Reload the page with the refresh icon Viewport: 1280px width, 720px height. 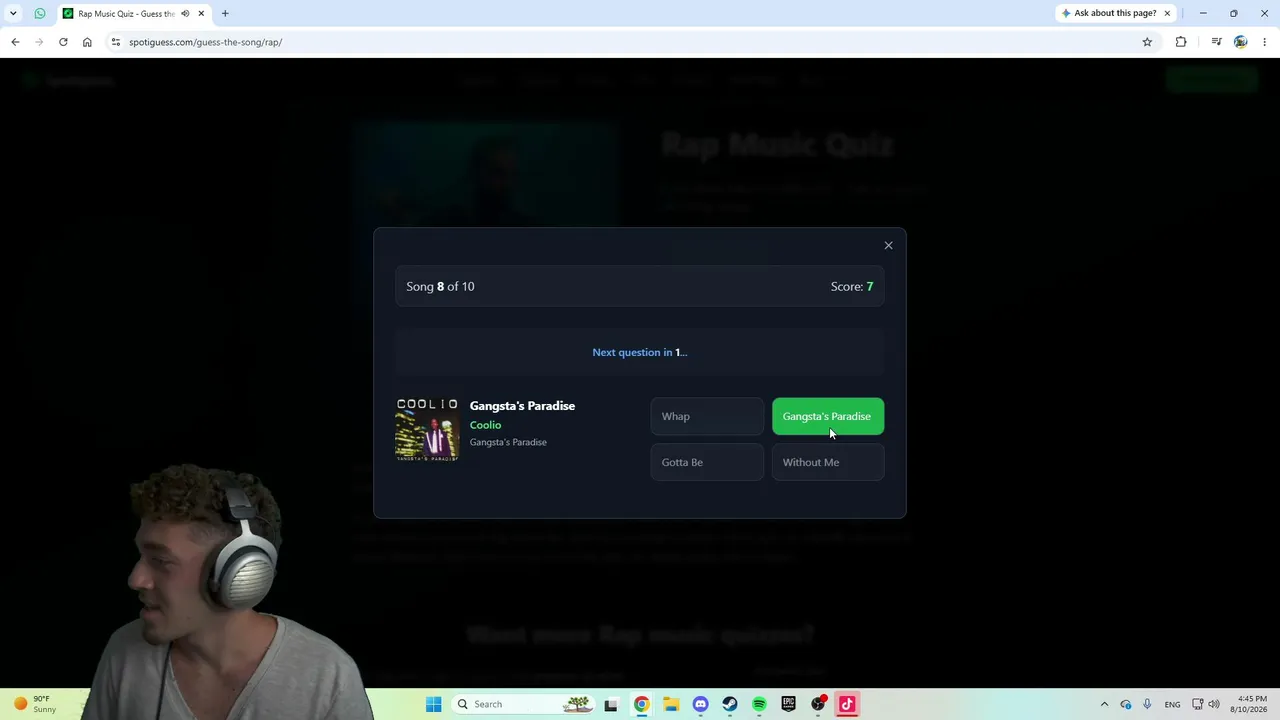(x=63, y=42)
